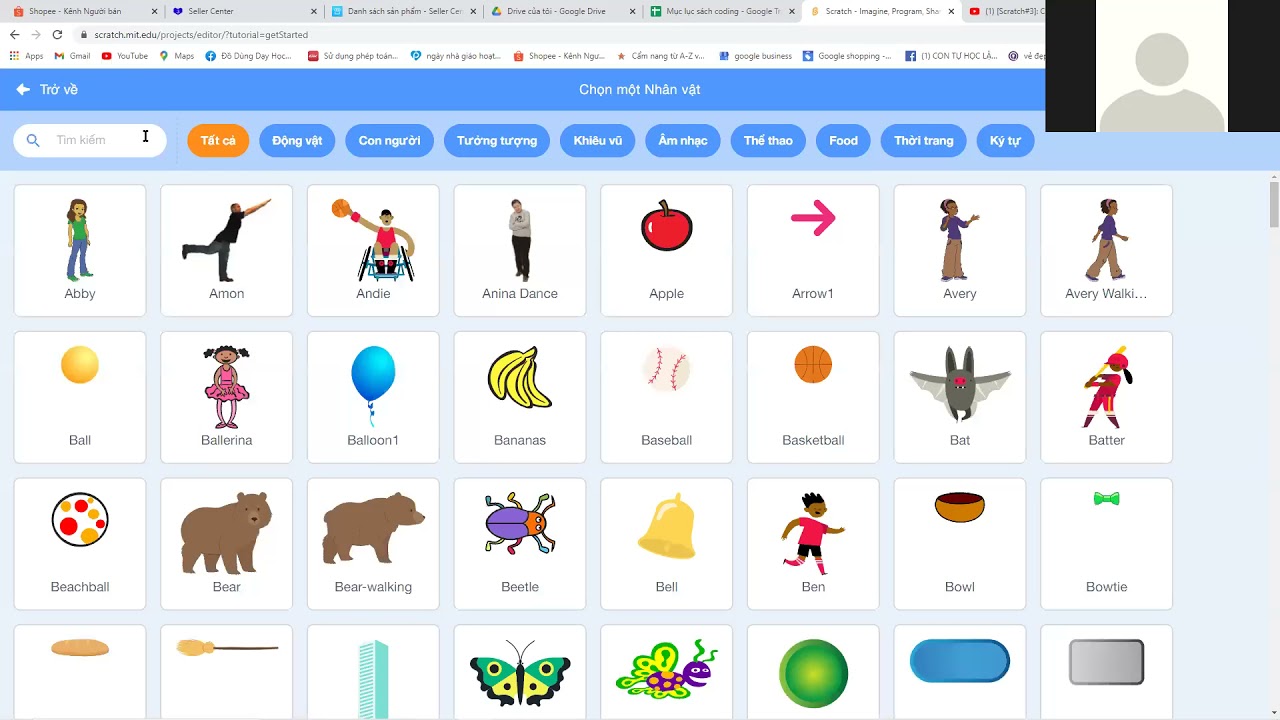Choose the green Bowtie sprite

(x=1107, y=544)
